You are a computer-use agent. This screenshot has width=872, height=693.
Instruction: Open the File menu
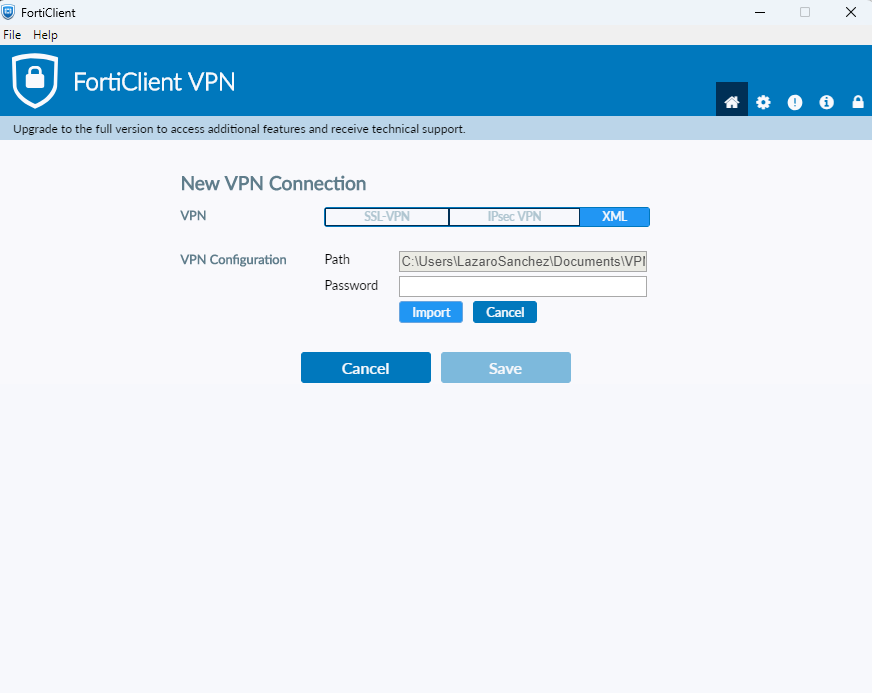click(12, 34)
